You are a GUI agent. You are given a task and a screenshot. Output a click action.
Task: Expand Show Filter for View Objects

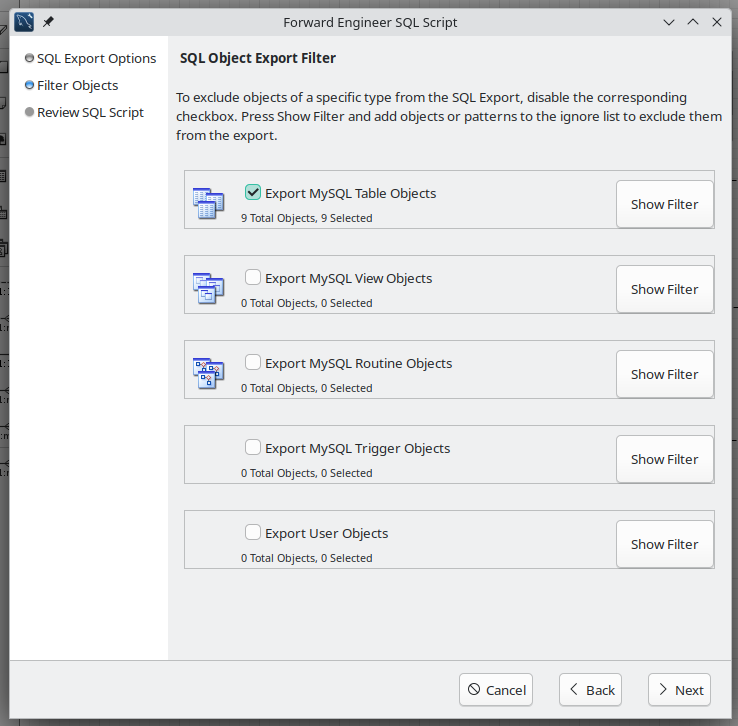coord(664,289)
